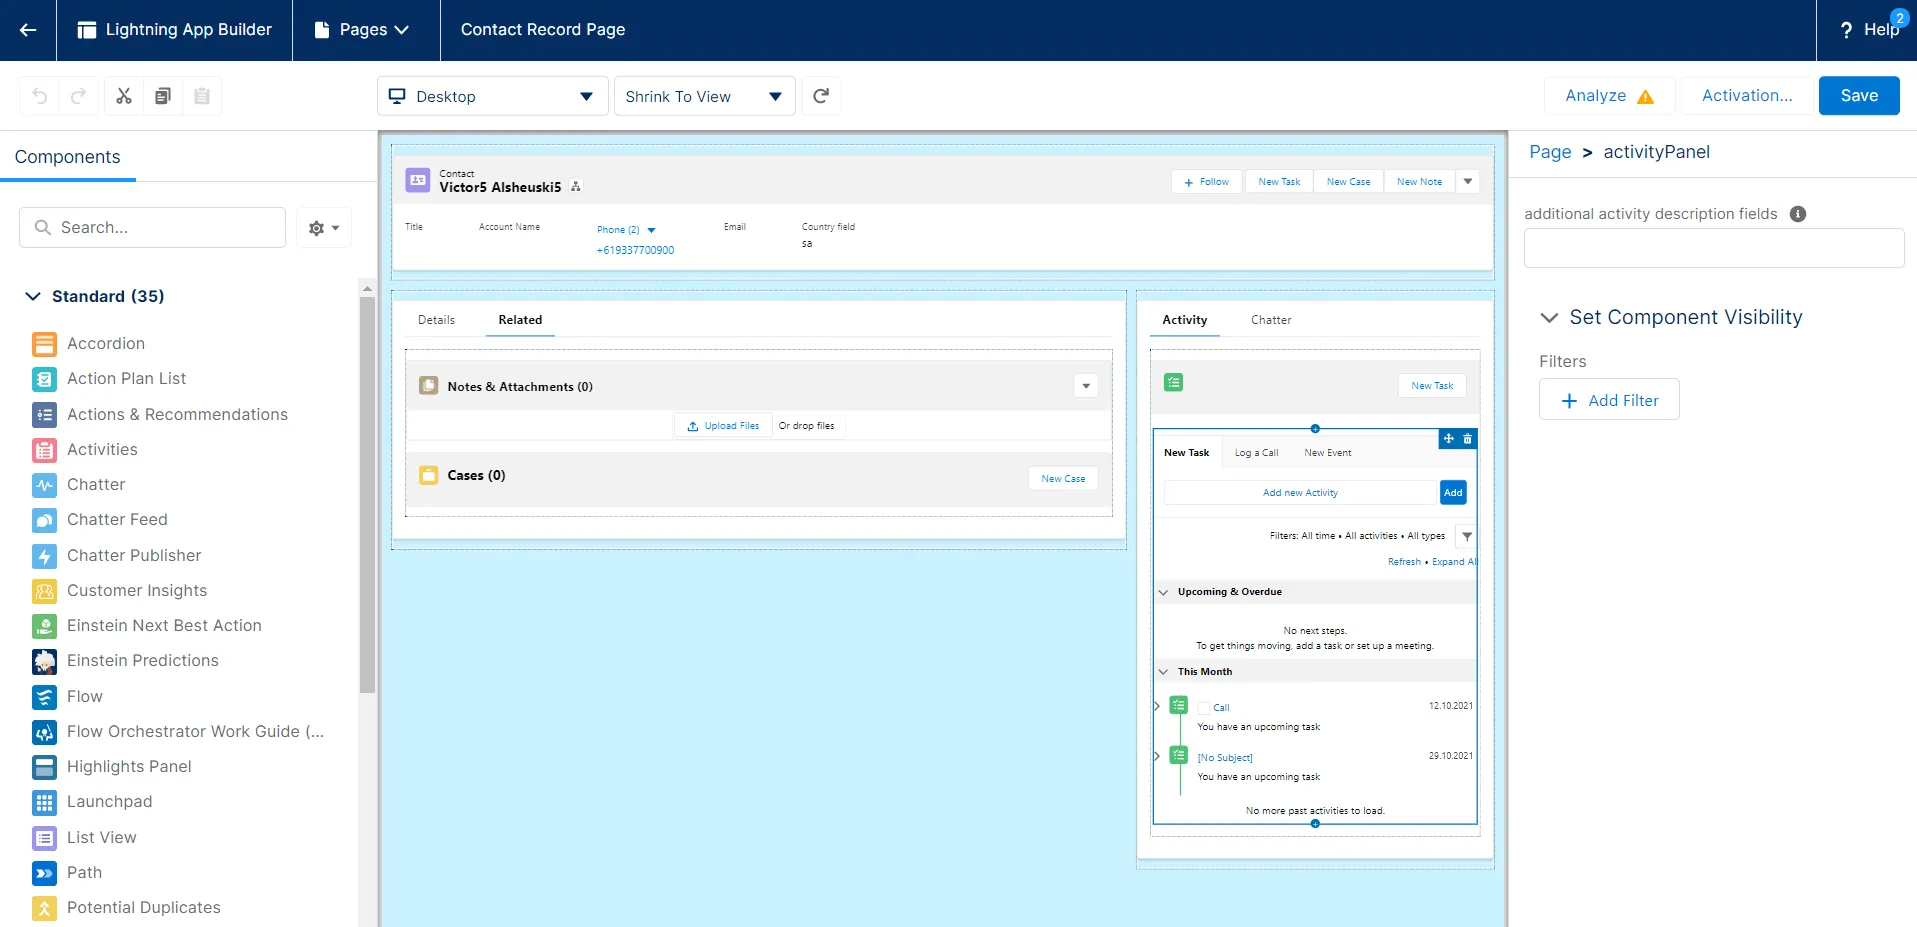Delete the selected Activity component via trash icon

(1467, 439)
